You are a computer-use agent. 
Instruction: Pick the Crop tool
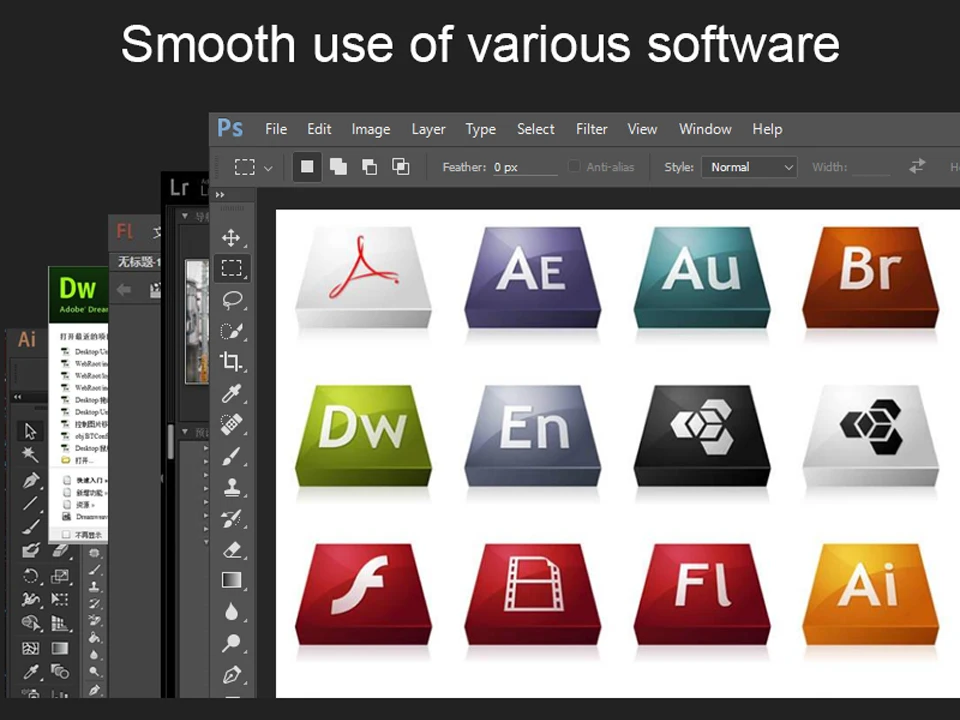tap(231, 361)
